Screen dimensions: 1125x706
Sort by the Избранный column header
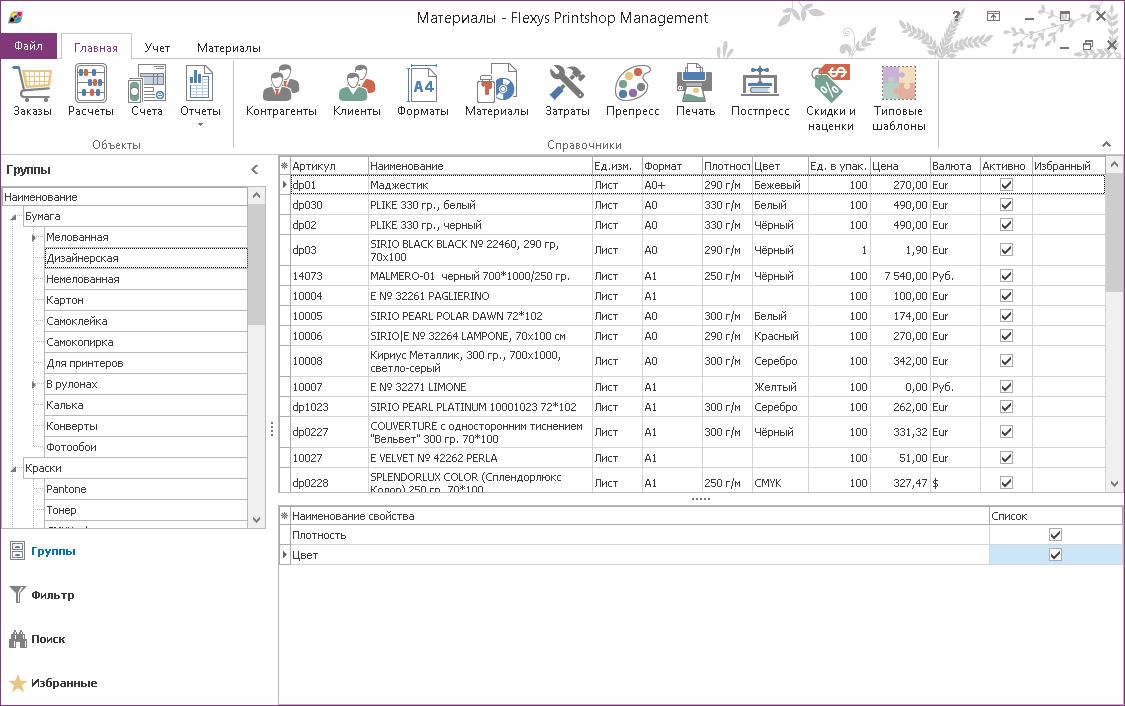[x=1068, y=166]
